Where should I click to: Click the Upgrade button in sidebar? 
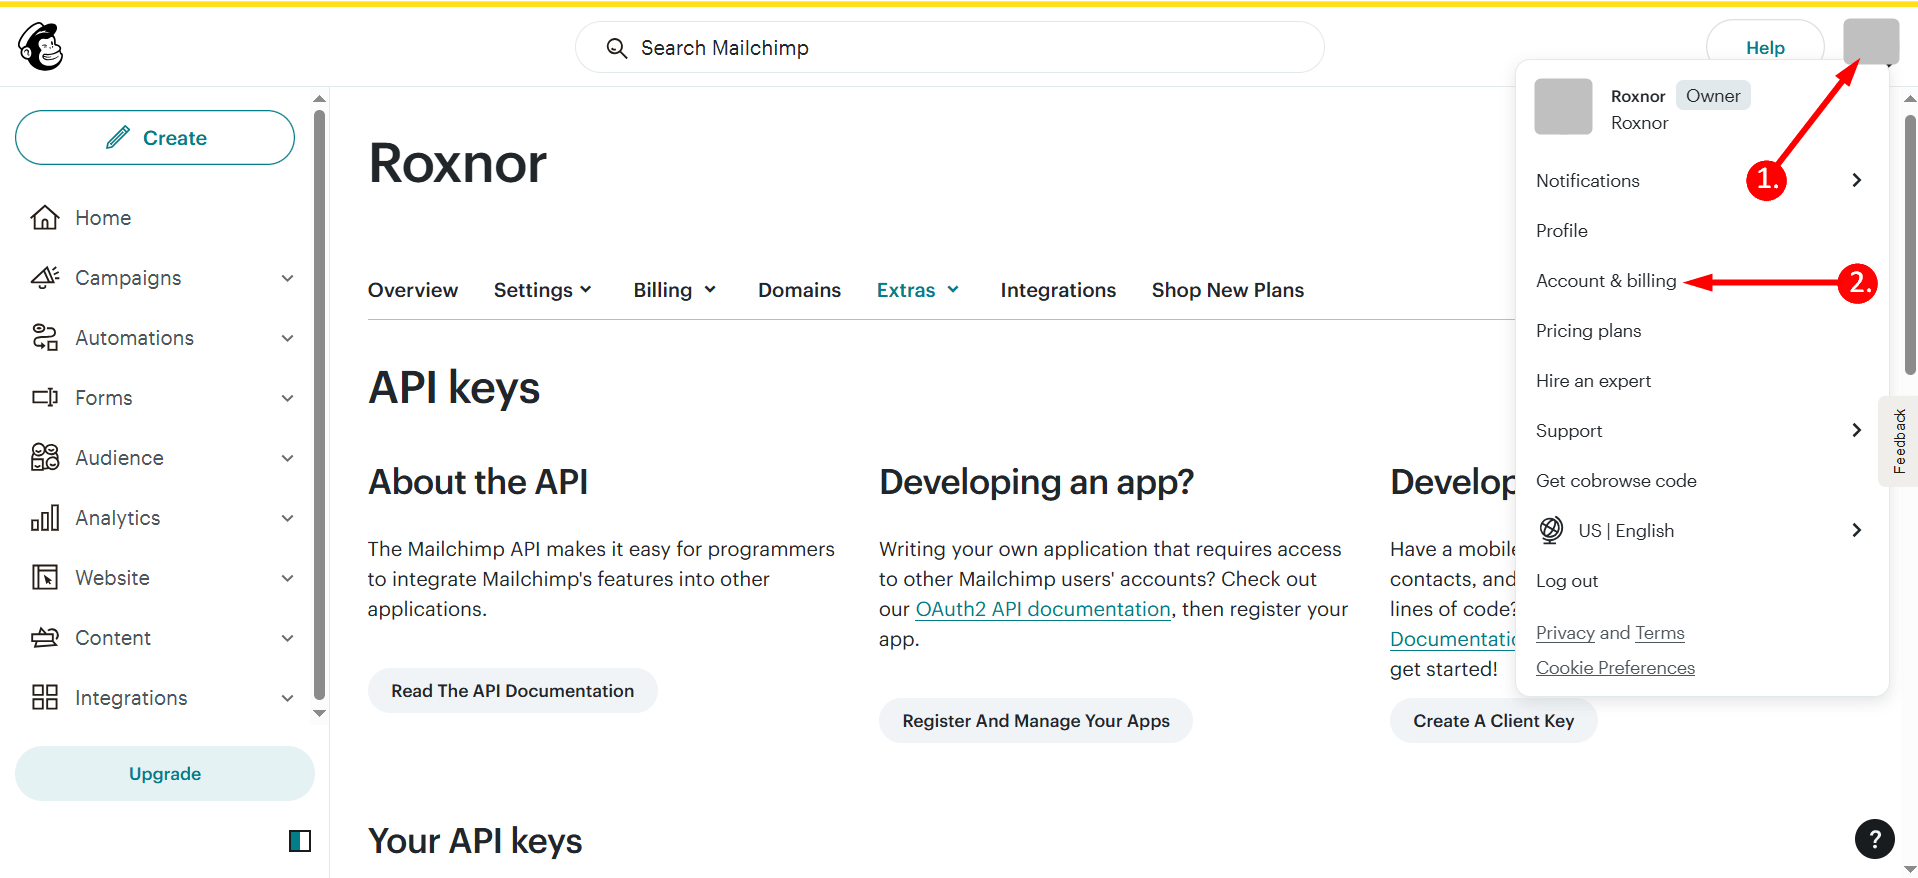165,774
